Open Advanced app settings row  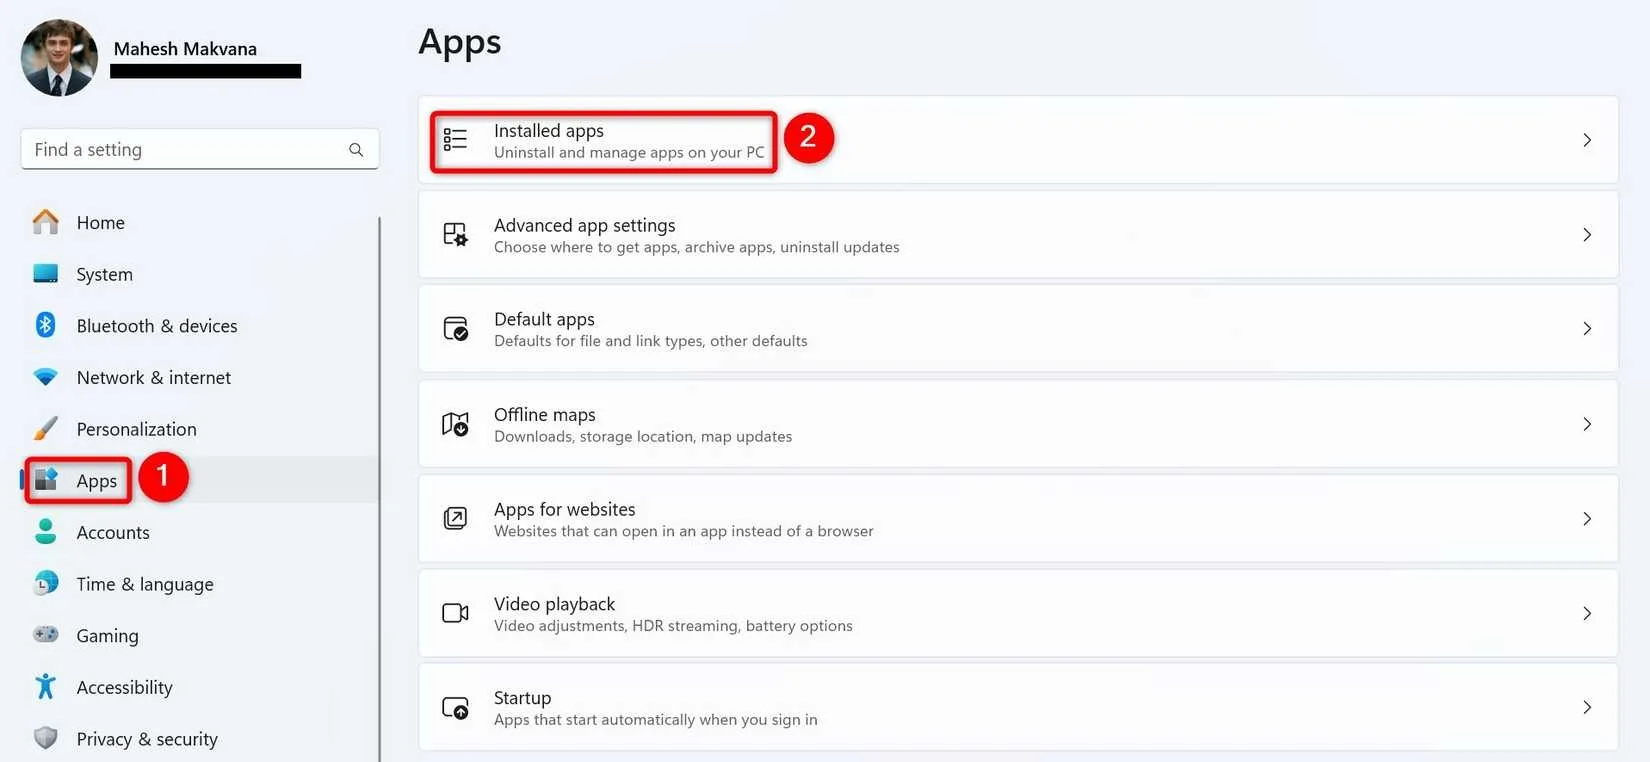(x=1018, y=235)
